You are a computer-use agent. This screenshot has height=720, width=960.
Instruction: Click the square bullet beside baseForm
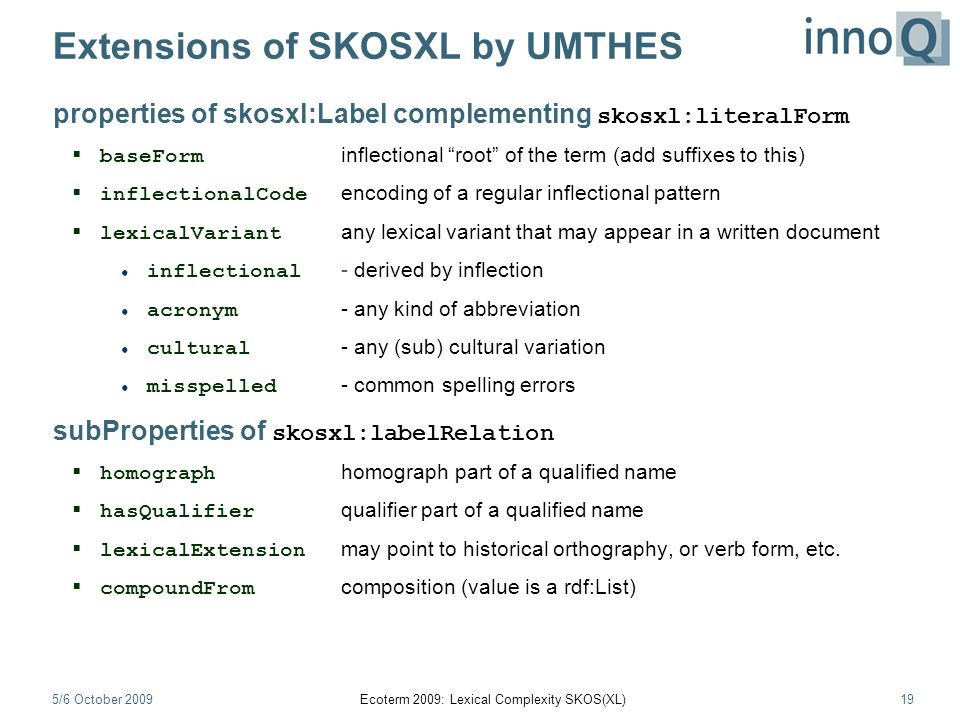pos(77,154)
